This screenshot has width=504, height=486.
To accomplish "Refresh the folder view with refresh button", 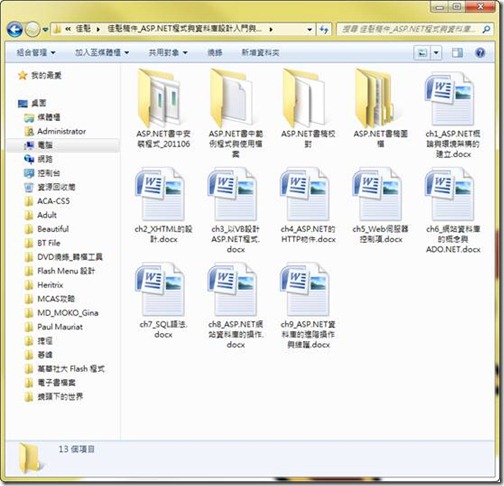I will [x=324, y=30].
